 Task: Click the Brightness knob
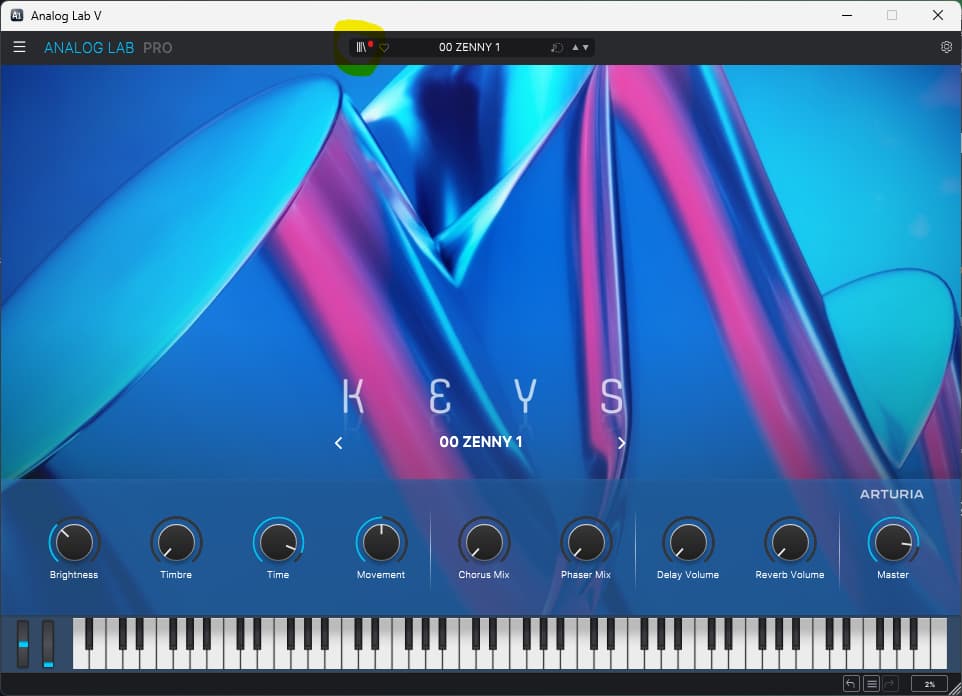point(74,542)
